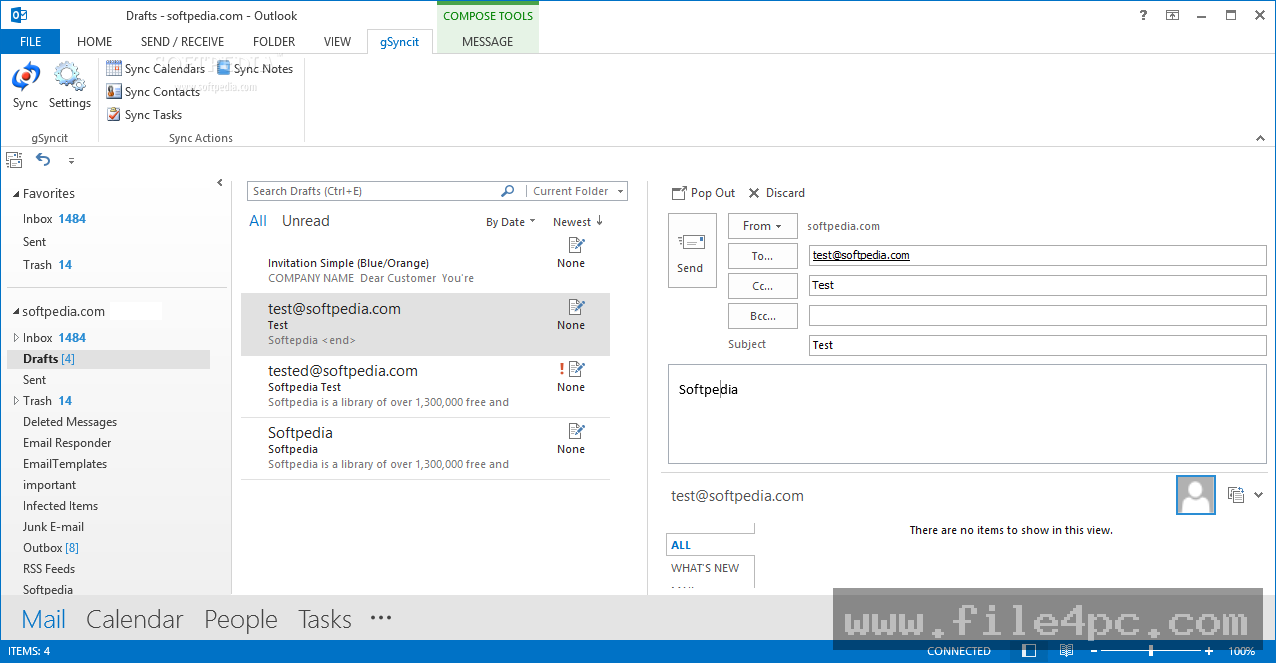The height and width of the screenshot is (663, 1276).
Task: Open Help question mark icon
Action: point(1144,15)
